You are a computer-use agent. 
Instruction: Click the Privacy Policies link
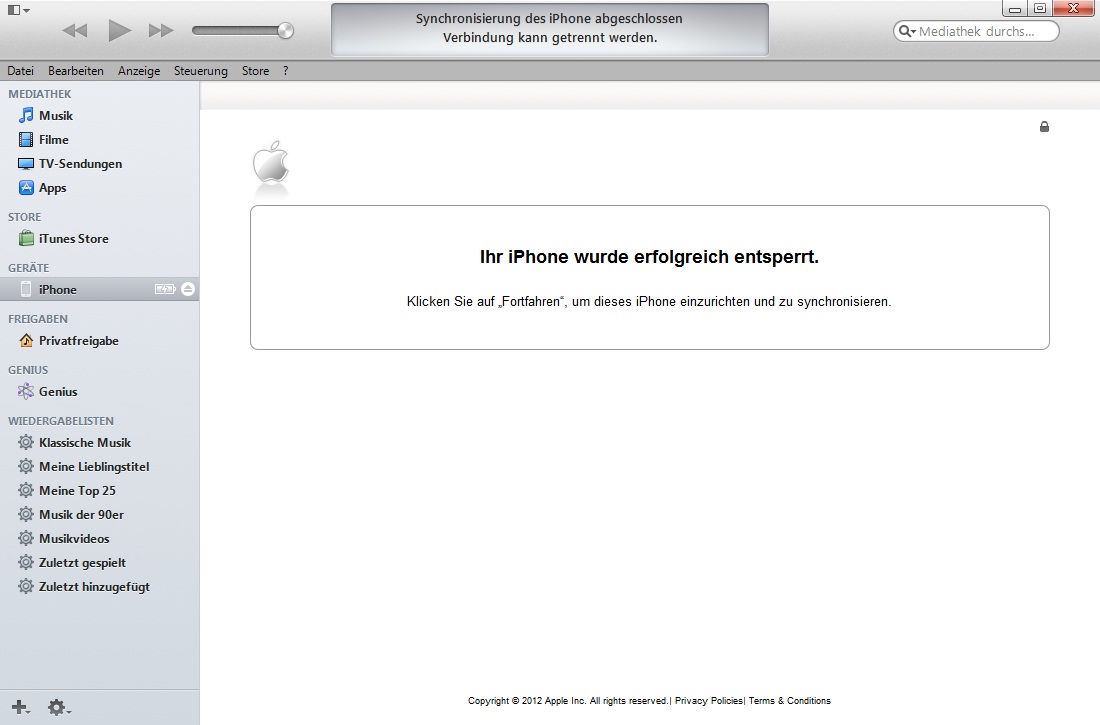708,701
